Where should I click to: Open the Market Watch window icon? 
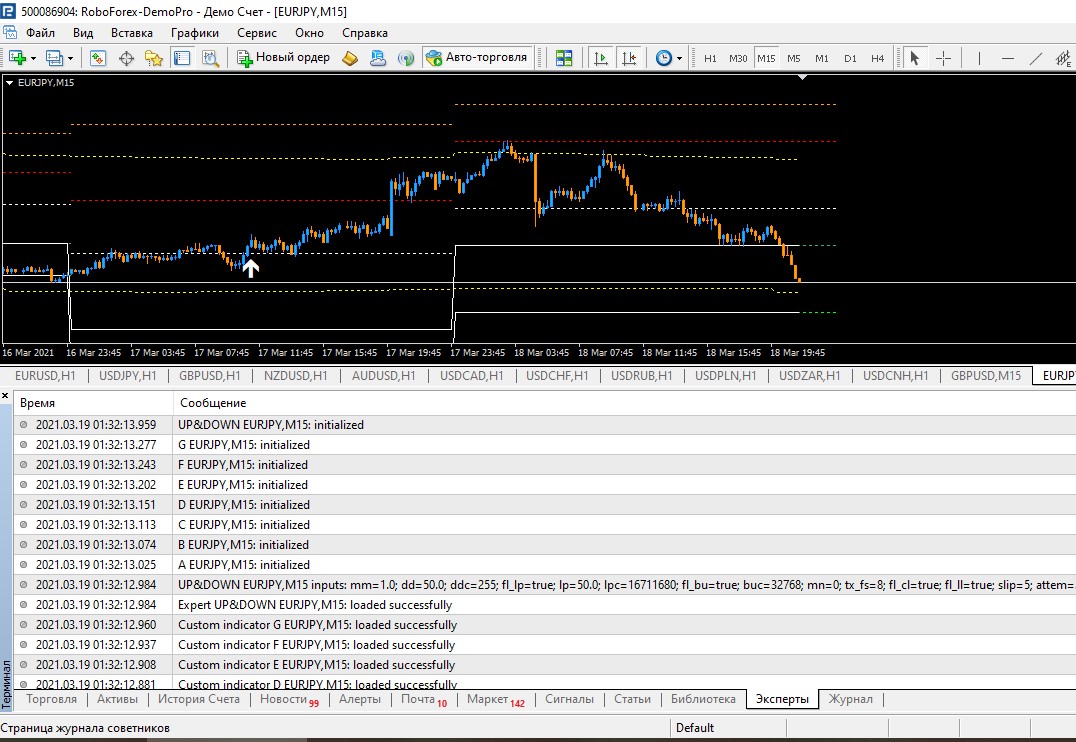point(98,58)
